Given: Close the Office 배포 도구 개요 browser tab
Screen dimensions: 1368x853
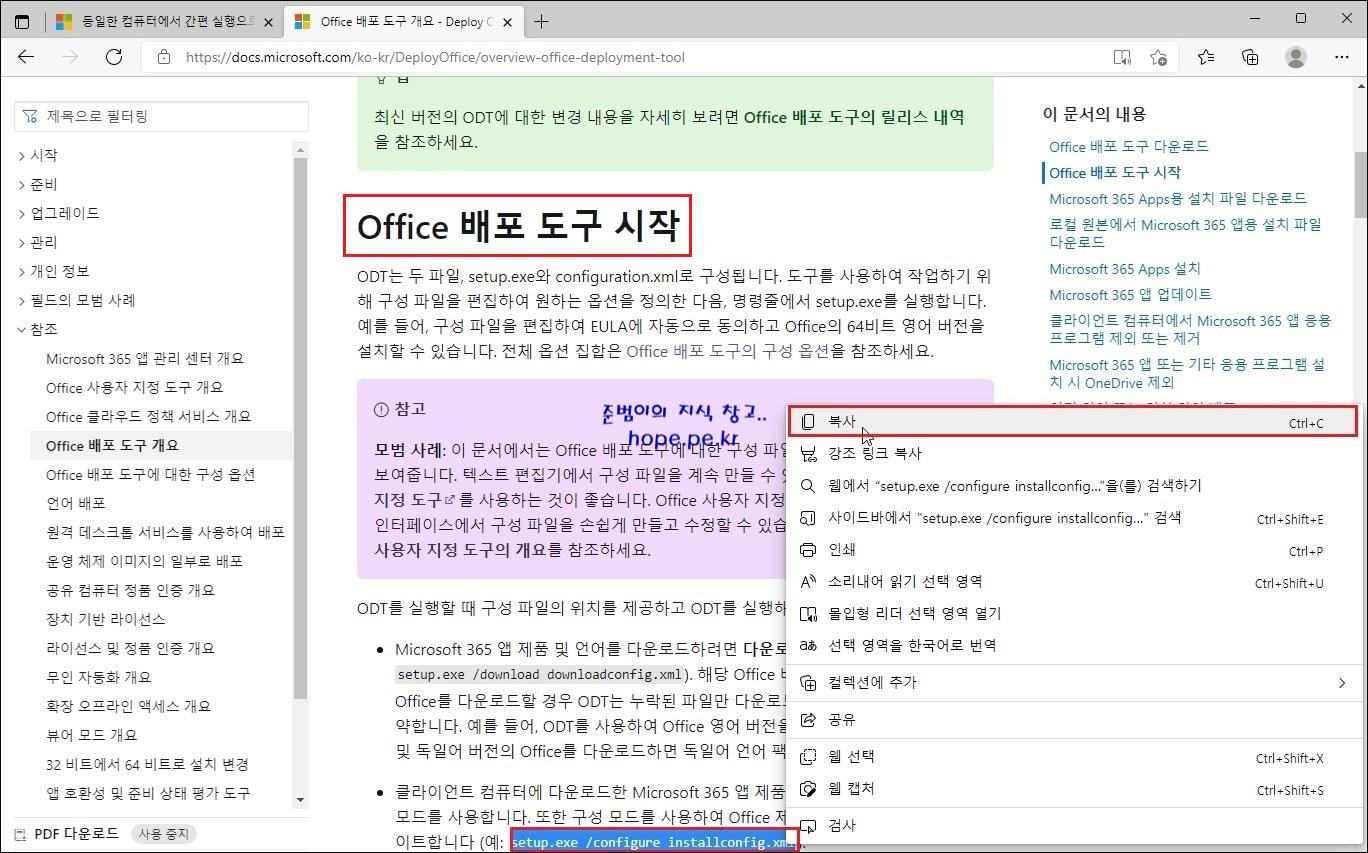Looking at the screenshot, I should point(506,21).
